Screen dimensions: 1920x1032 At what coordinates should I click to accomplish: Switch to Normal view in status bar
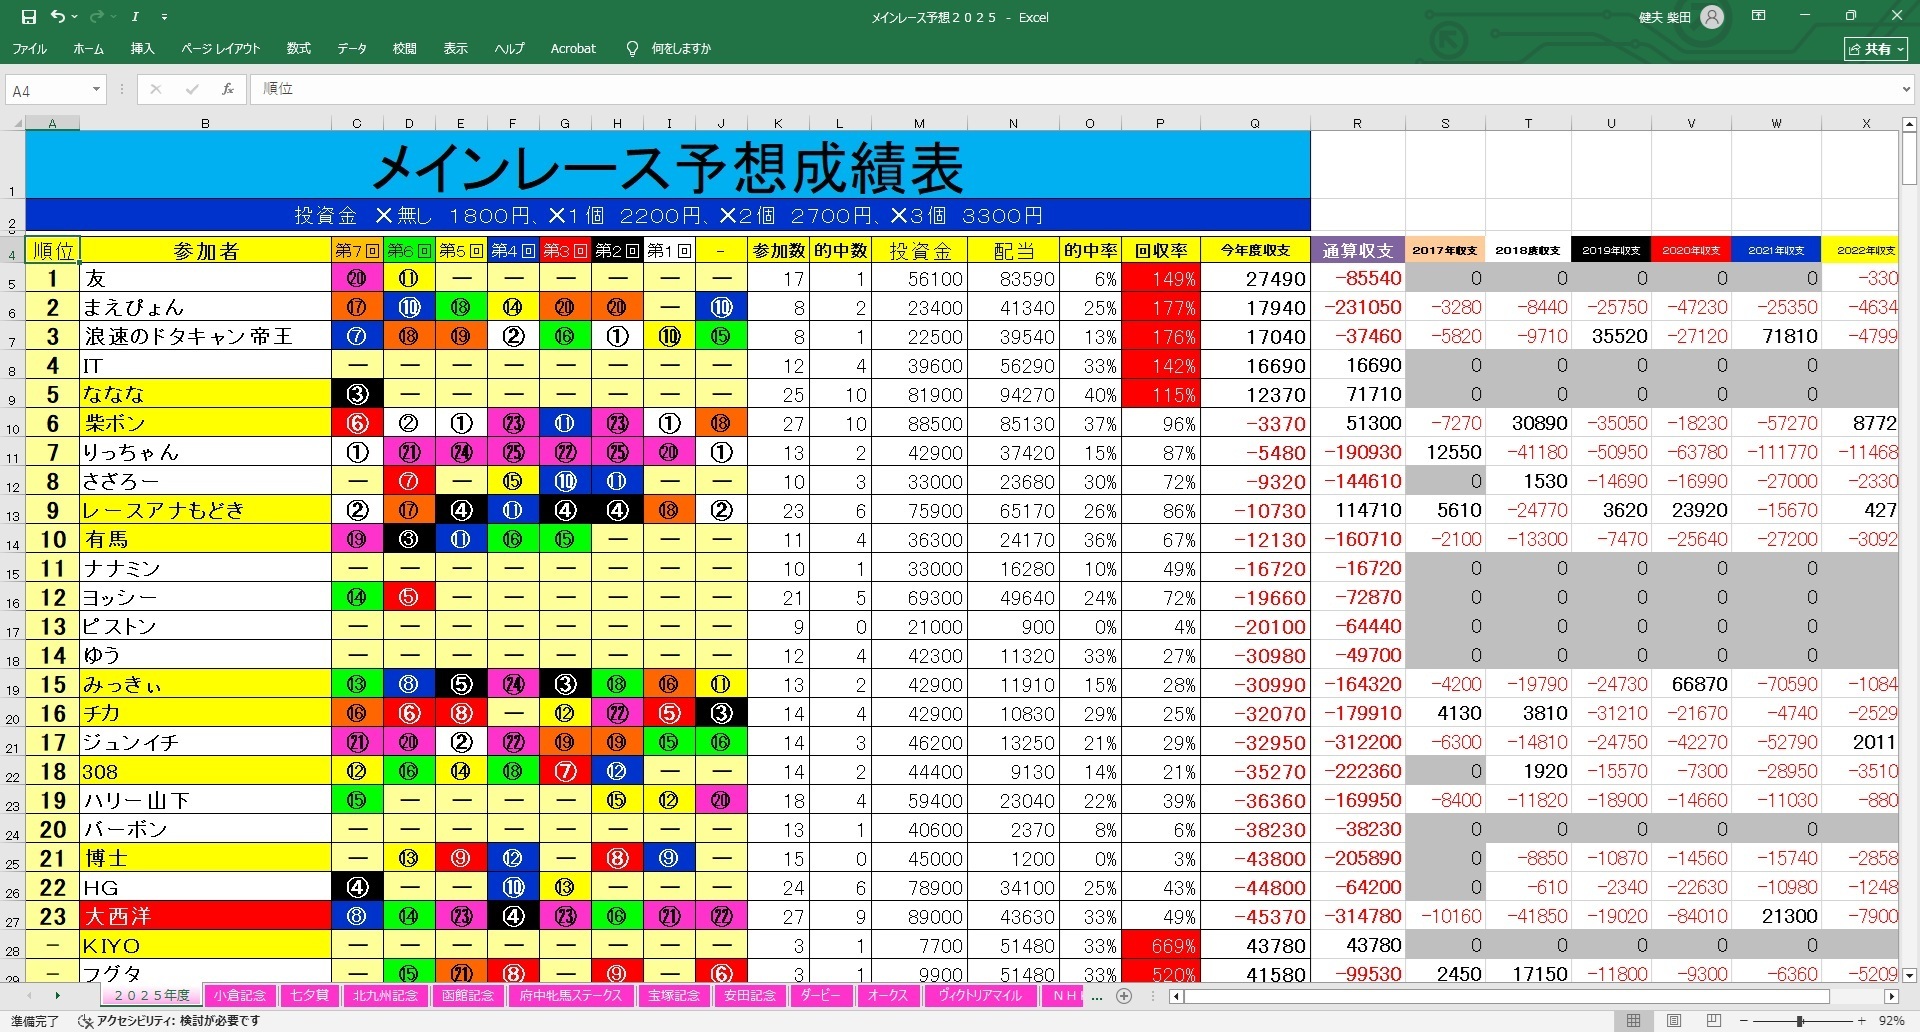pos(1633,1021)
